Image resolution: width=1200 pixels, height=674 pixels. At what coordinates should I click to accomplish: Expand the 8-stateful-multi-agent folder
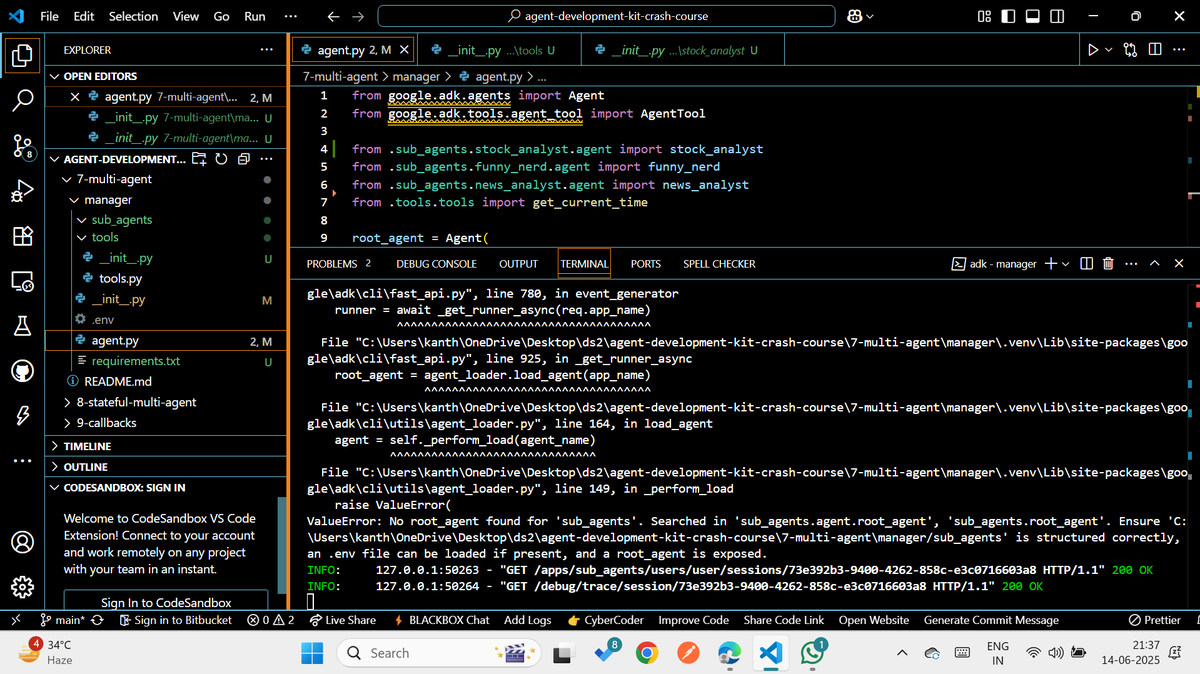66,402
